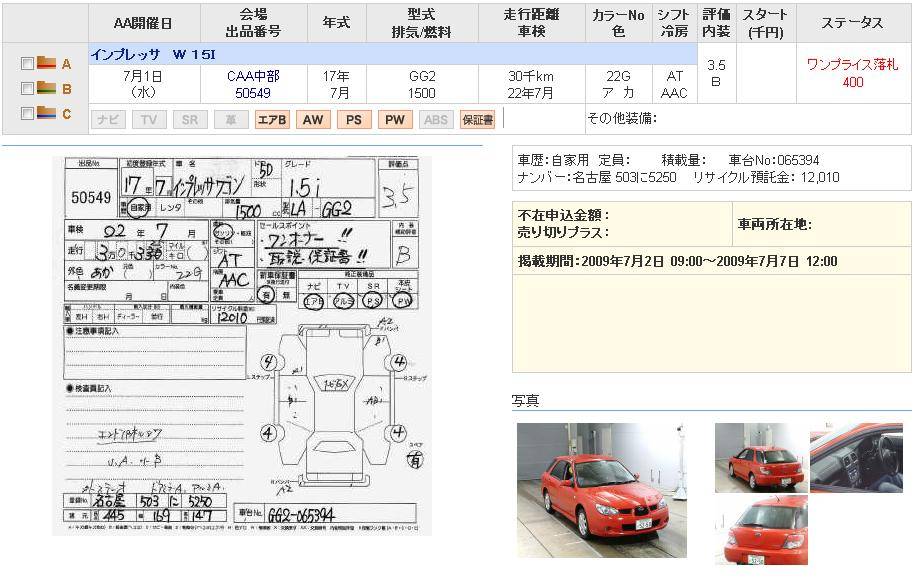Click the 車台No:065394 text

(x=774, y=160)
